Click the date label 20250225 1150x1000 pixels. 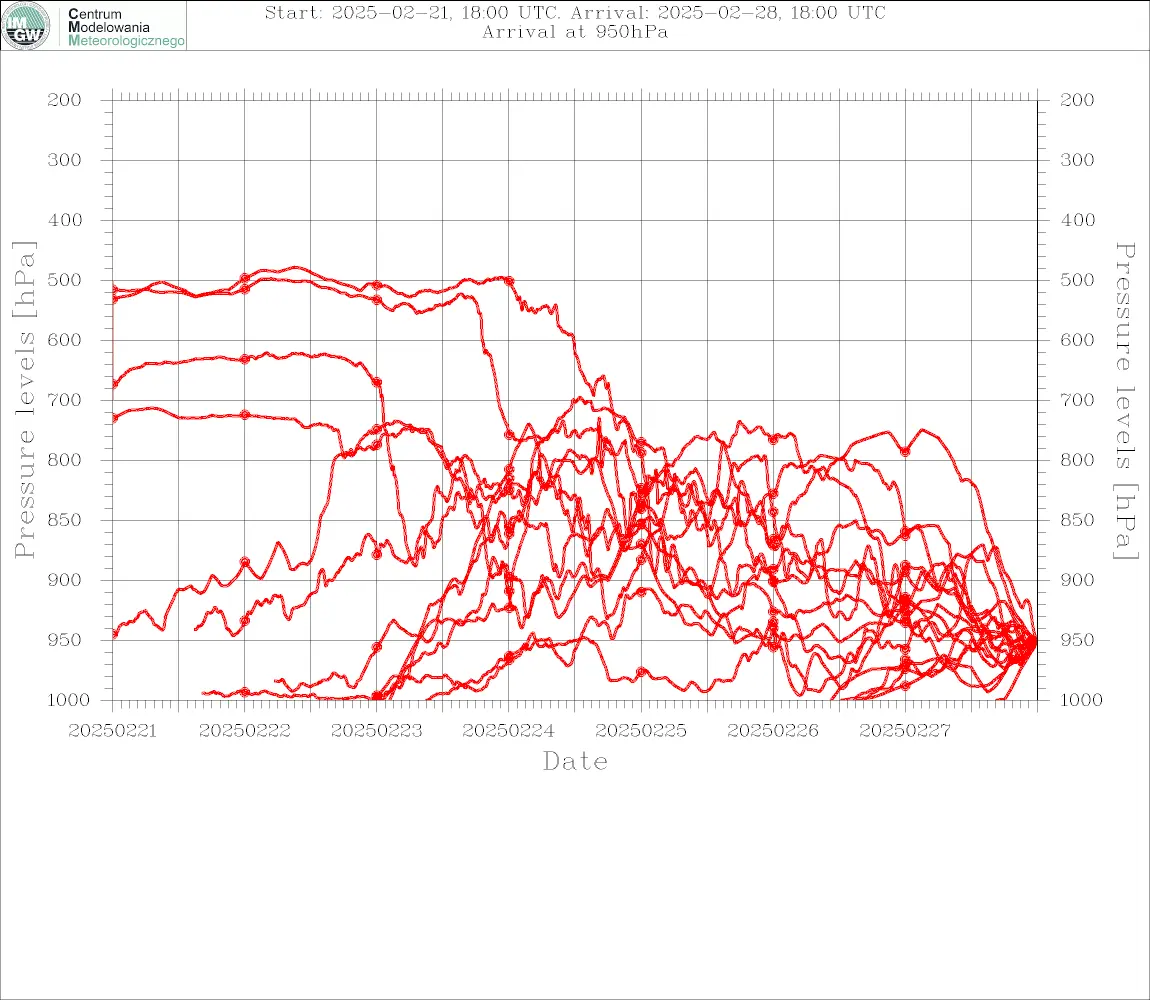click(x=641, y=731)
